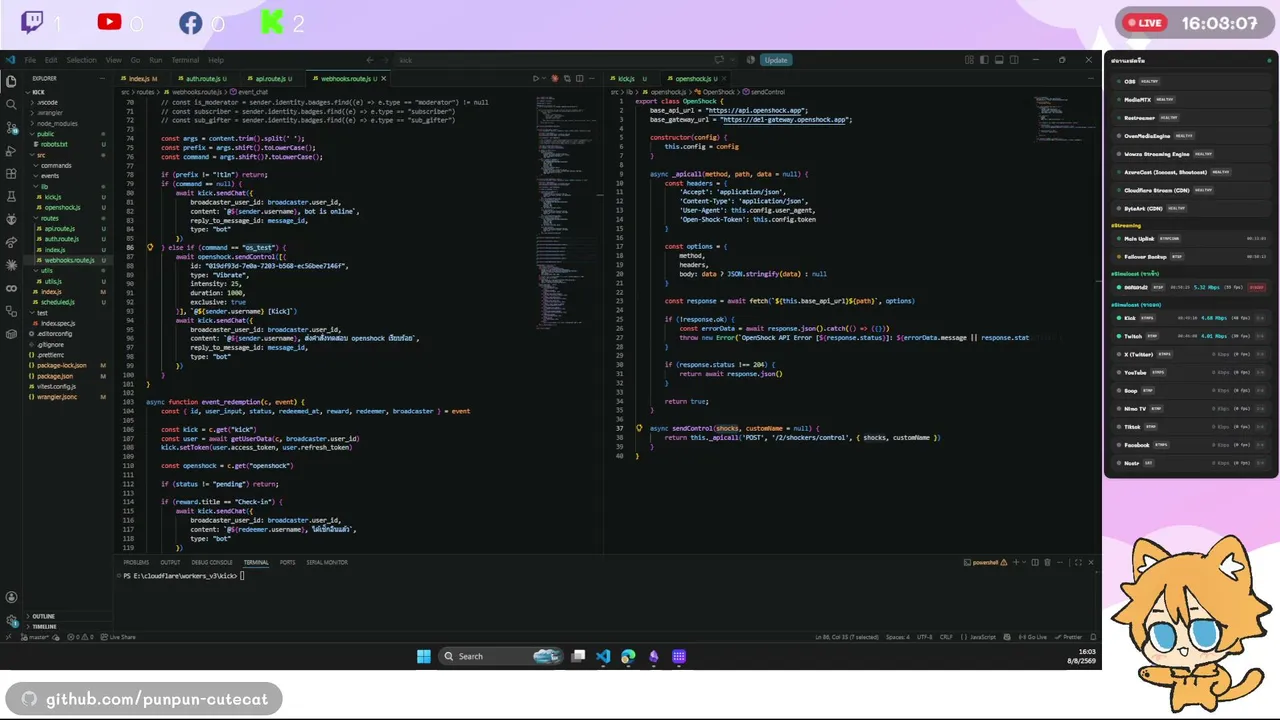The width and height of the screenshot is (1280, 720).
Task: Open Manage gear icon in activity bar
Action: click(x=11, y=620)
